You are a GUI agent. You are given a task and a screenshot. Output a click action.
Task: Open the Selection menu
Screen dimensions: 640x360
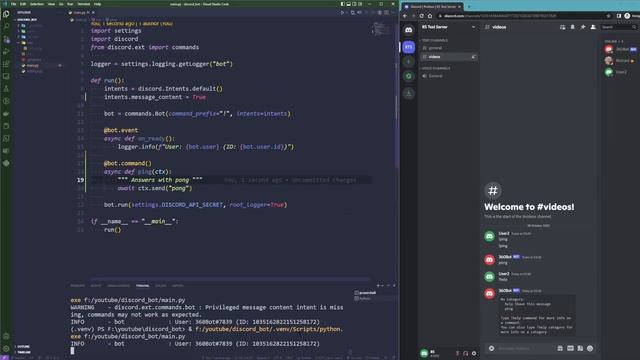[37, 4]
